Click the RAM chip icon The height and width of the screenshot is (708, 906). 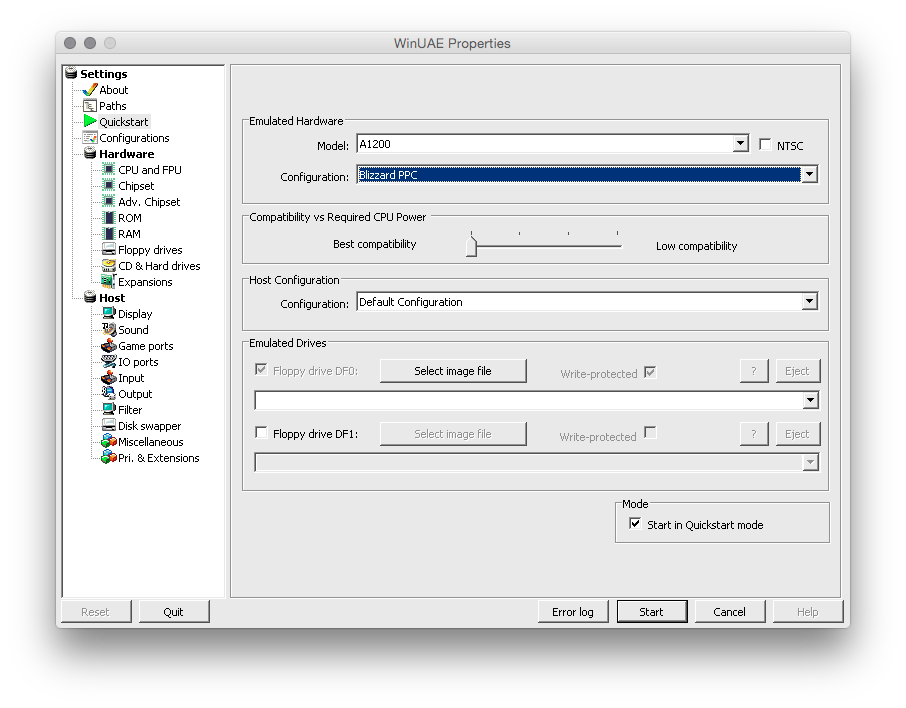[108, 233]
